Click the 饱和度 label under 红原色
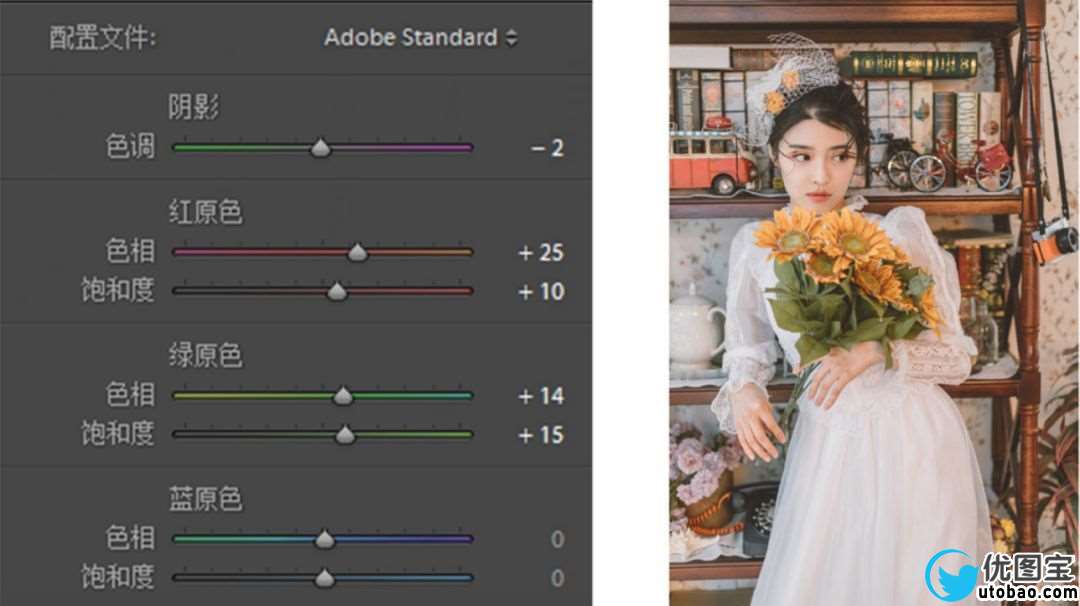The width and height of the screenshot is (1080, 606). (118, 291)
